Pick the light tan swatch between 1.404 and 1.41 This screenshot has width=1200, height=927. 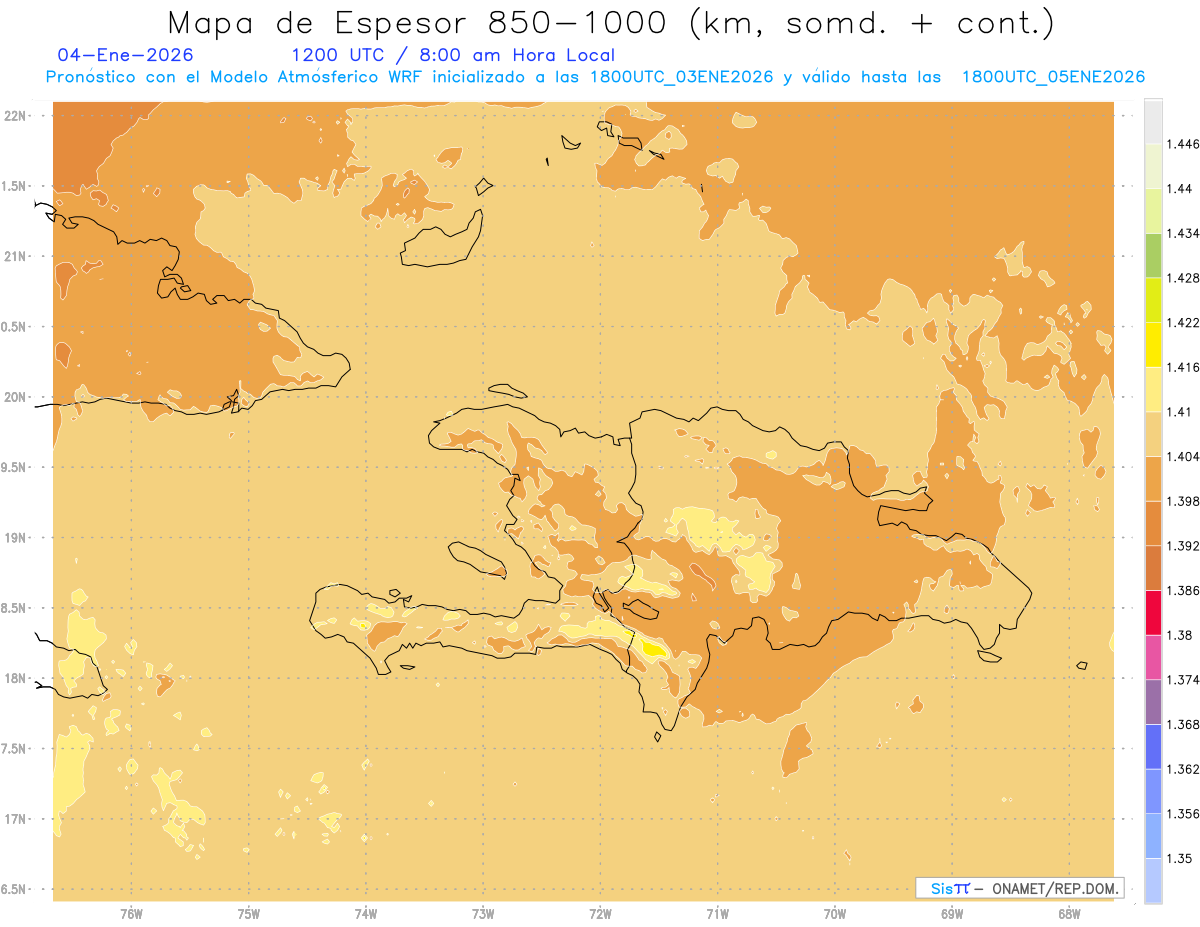(1153, 434)
